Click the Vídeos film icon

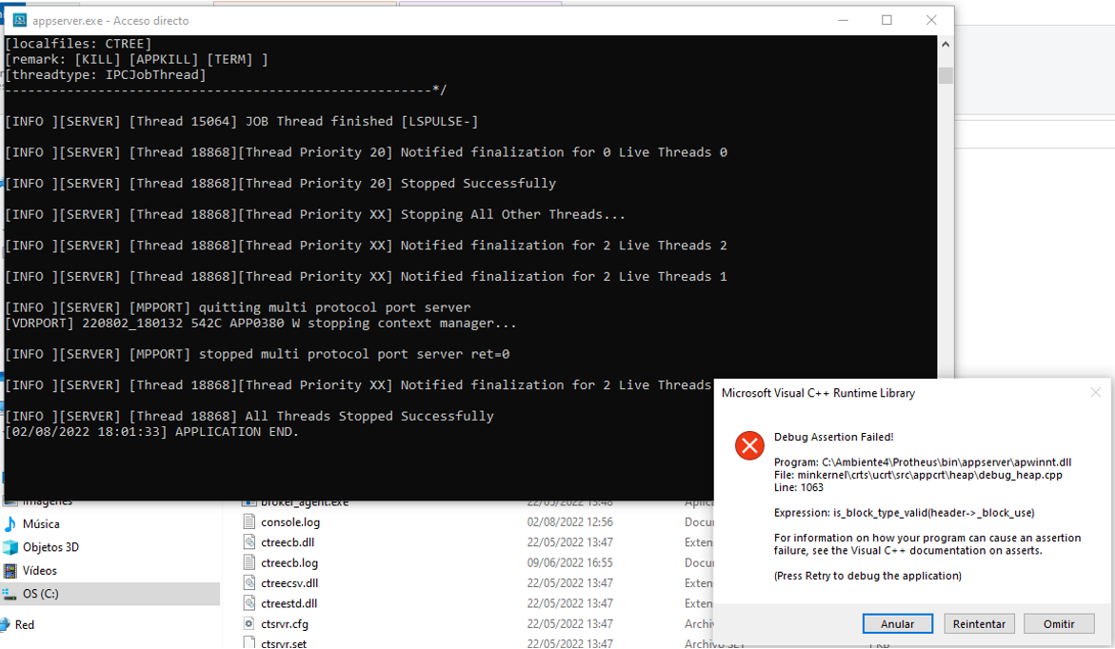click(10, 571)
